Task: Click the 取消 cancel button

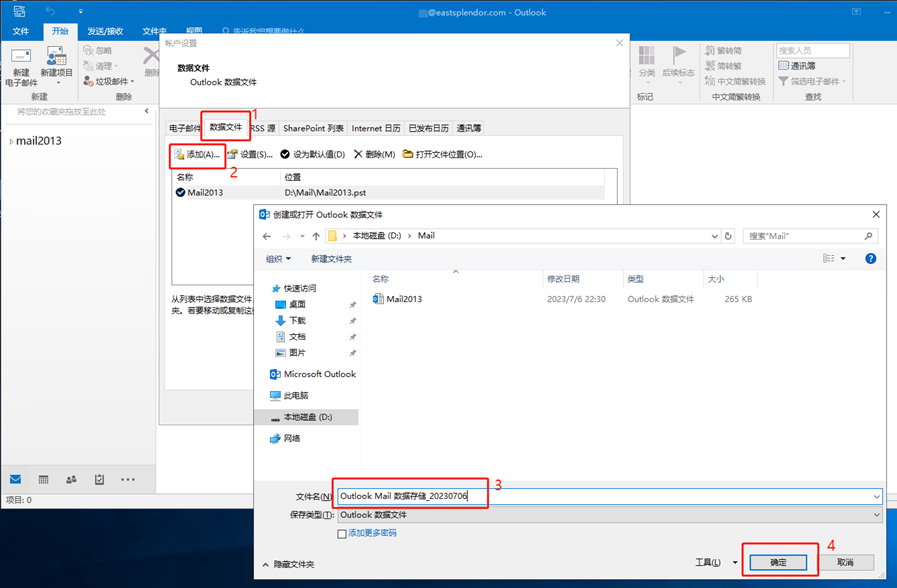Action: (x=845, y=563)
